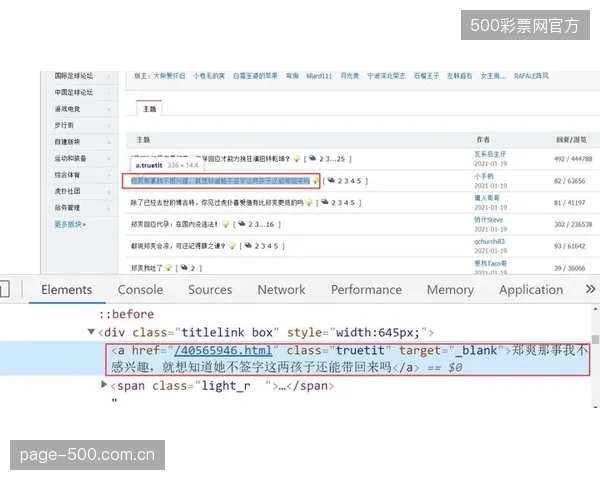This screenshot has width=600, height=480.
Task: Open moderator profile 小卷毛的窝
Action: point(209,76)
